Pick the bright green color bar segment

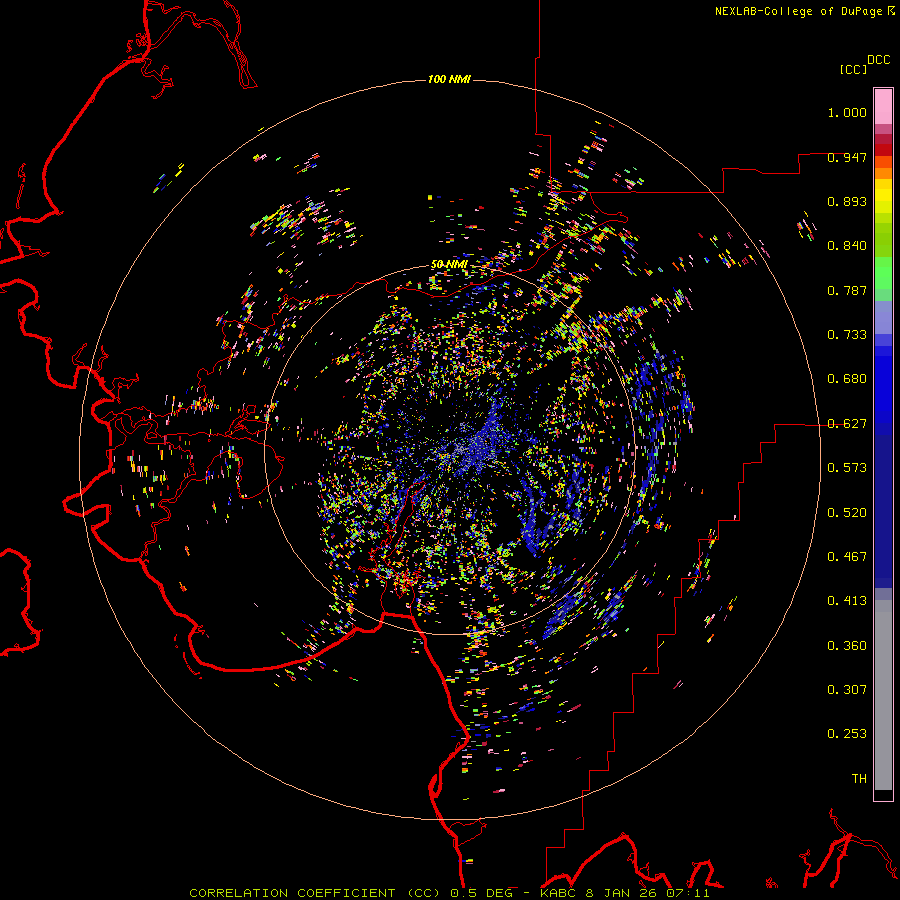tap(883, 273)
